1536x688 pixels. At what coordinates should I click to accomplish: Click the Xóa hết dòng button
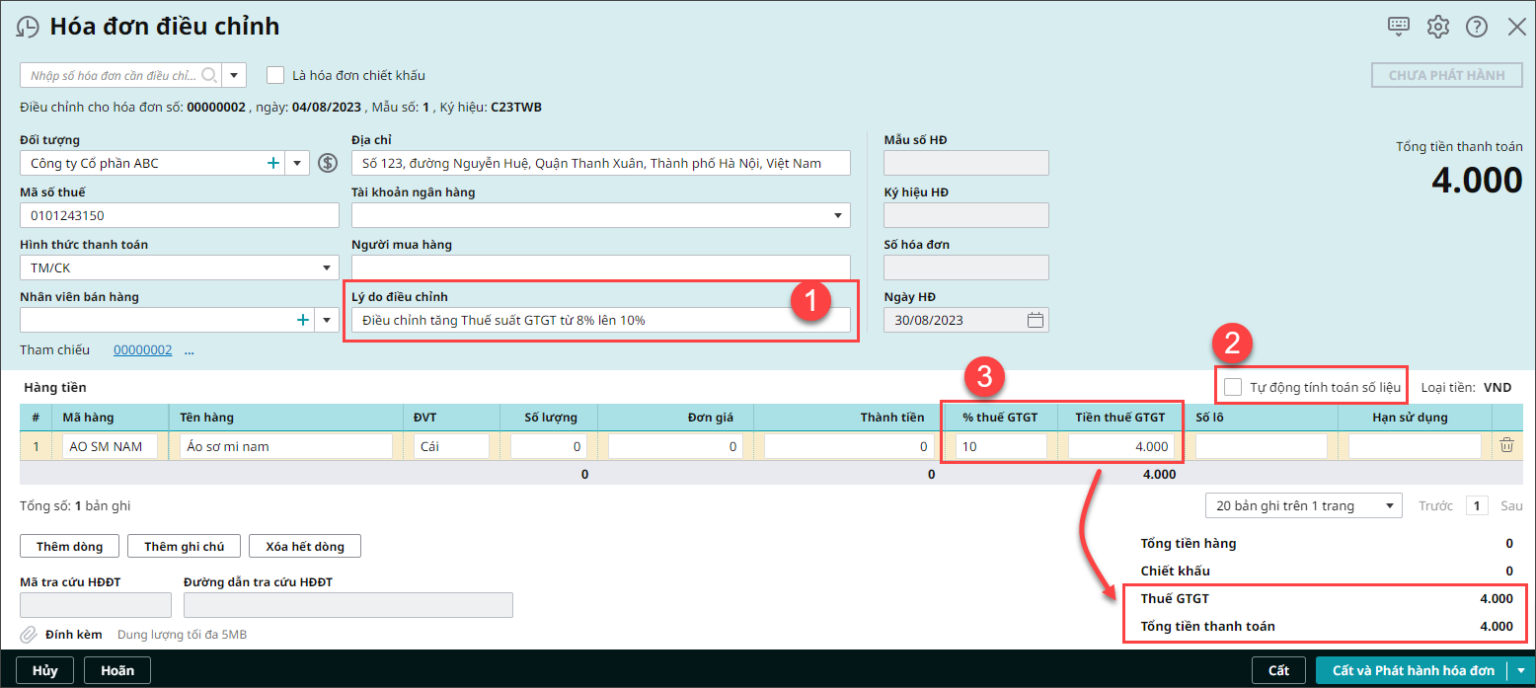pyautogui.click(x=304, y=546)
